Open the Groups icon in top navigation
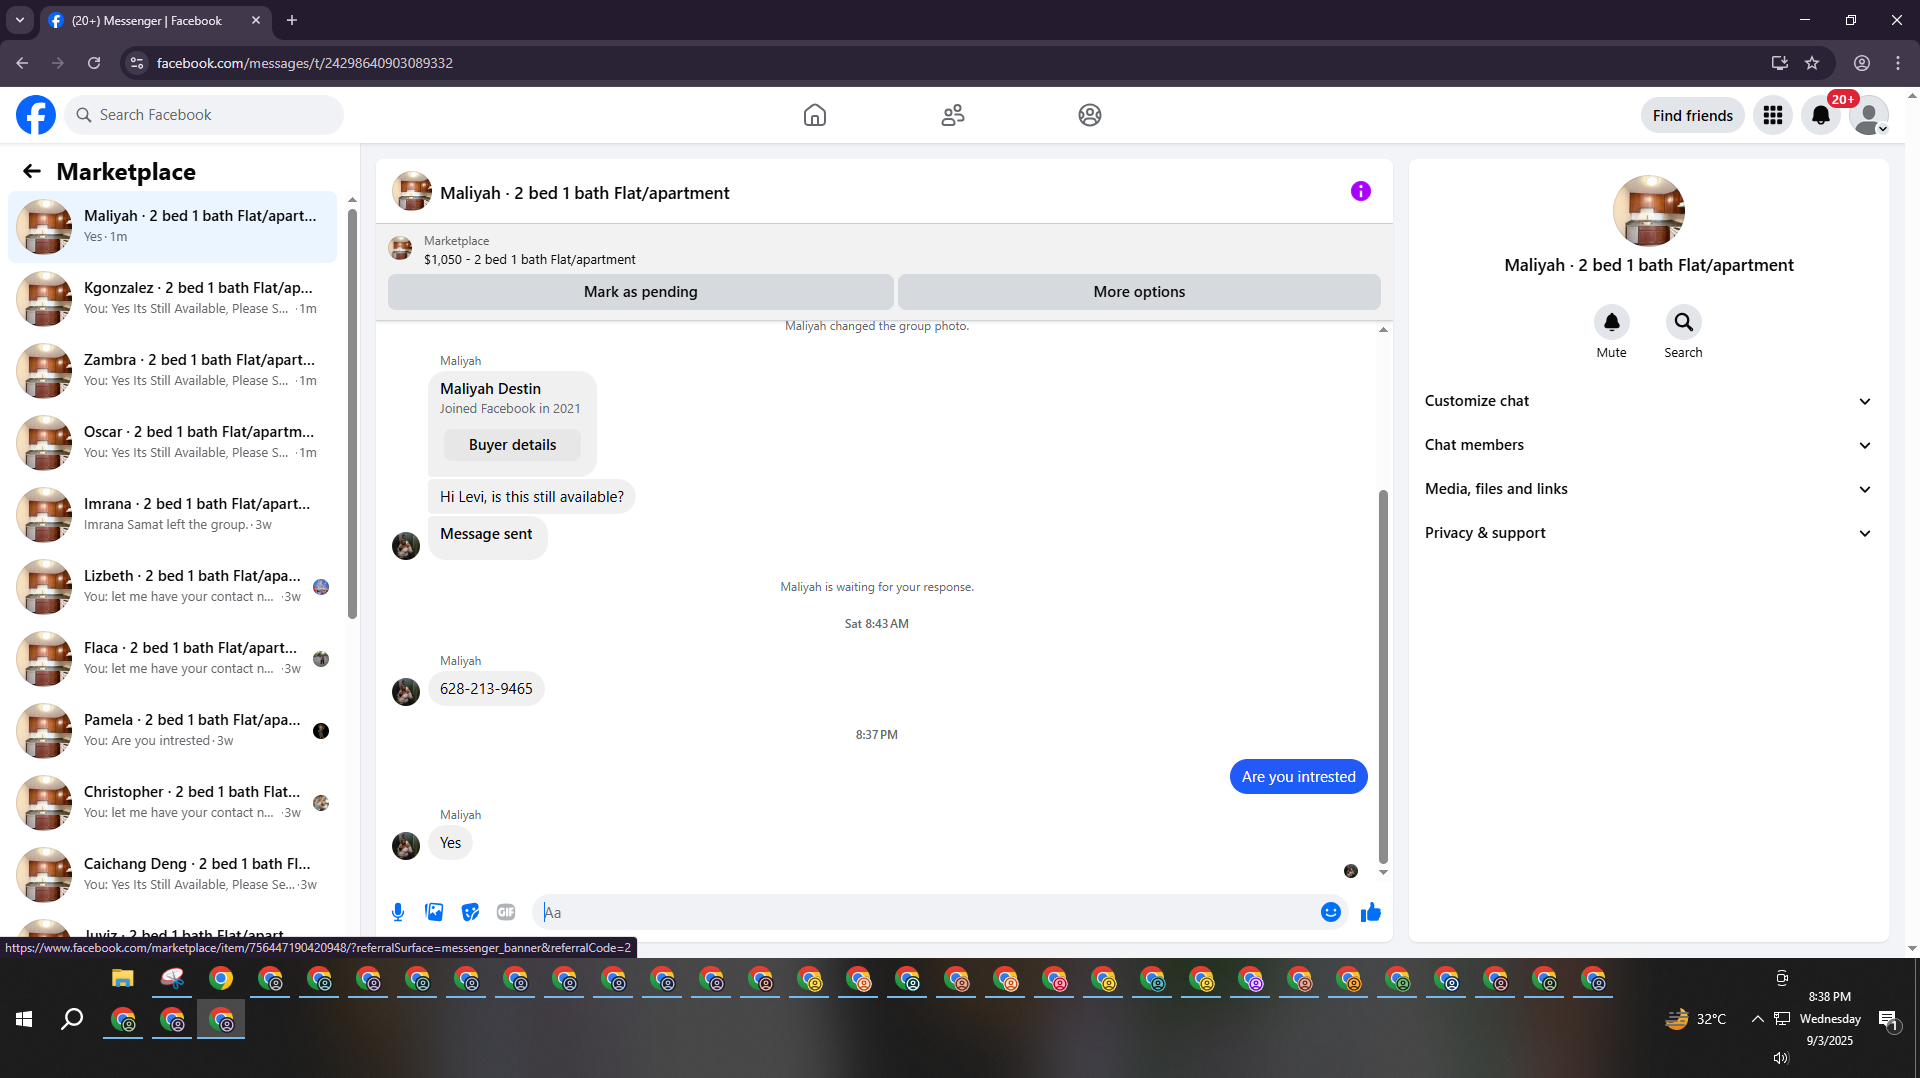Screen dimensions: 1920x1078 [1090, 115]
